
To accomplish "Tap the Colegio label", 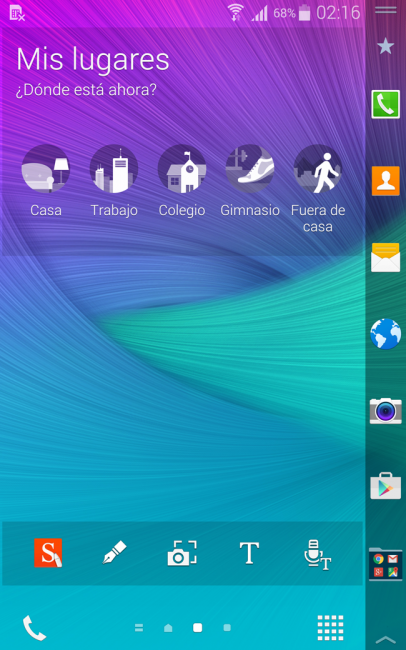I will click(x=182, y=211).
